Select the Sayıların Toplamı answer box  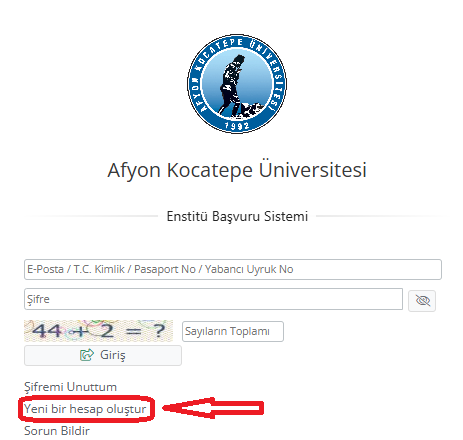click(233, 331)
